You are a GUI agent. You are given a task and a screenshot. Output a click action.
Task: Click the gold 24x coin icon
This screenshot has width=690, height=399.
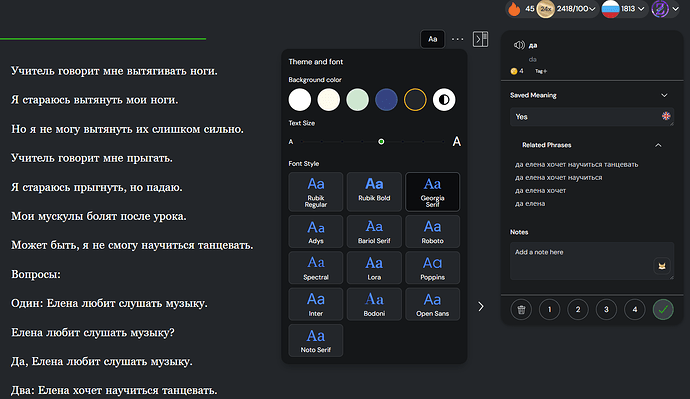pos(546,9)
